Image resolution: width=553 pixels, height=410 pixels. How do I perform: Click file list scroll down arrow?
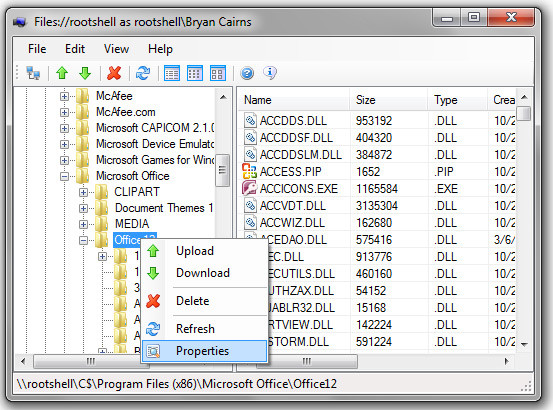524,344
